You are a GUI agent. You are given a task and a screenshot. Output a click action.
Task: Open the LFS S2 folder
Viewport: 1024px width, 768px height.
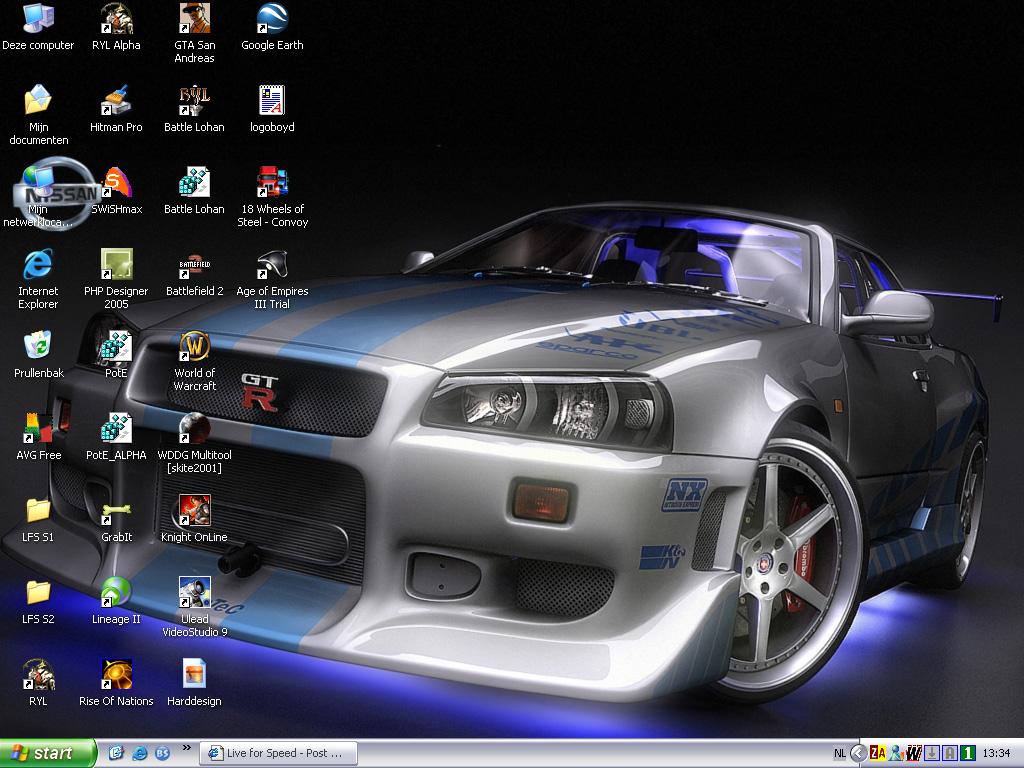pos(38,601)
